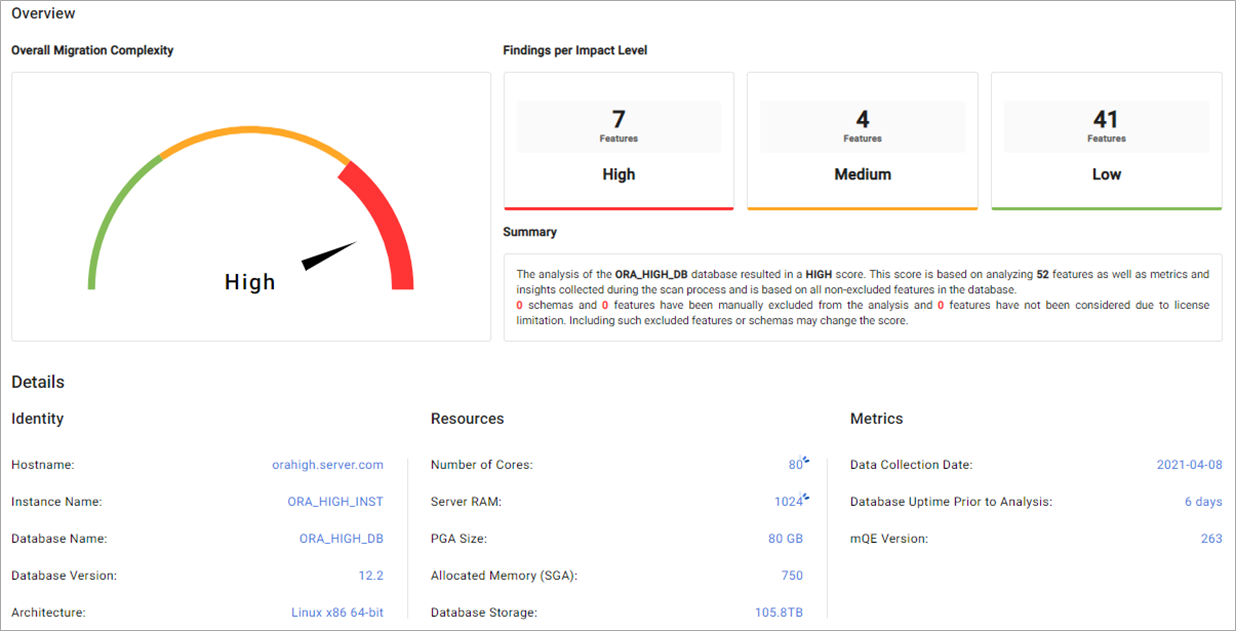Click the marker icon beside 80 cores
1236x631 pixels.
pos(806,460)
